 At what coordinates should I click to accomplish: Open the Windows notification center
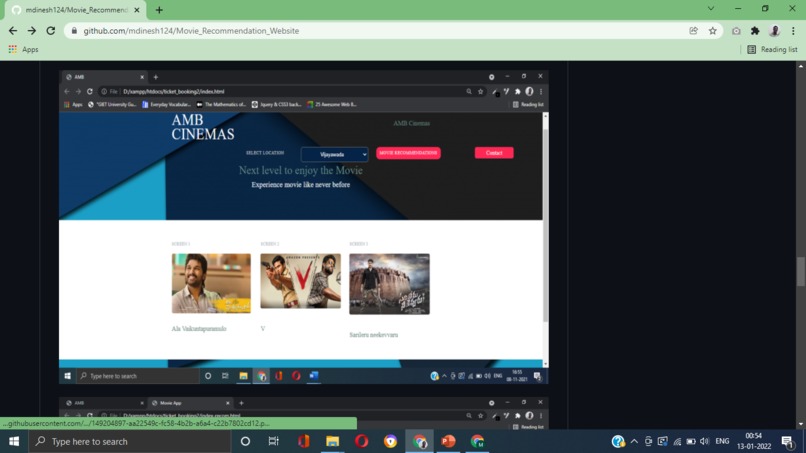click(787, 441)
